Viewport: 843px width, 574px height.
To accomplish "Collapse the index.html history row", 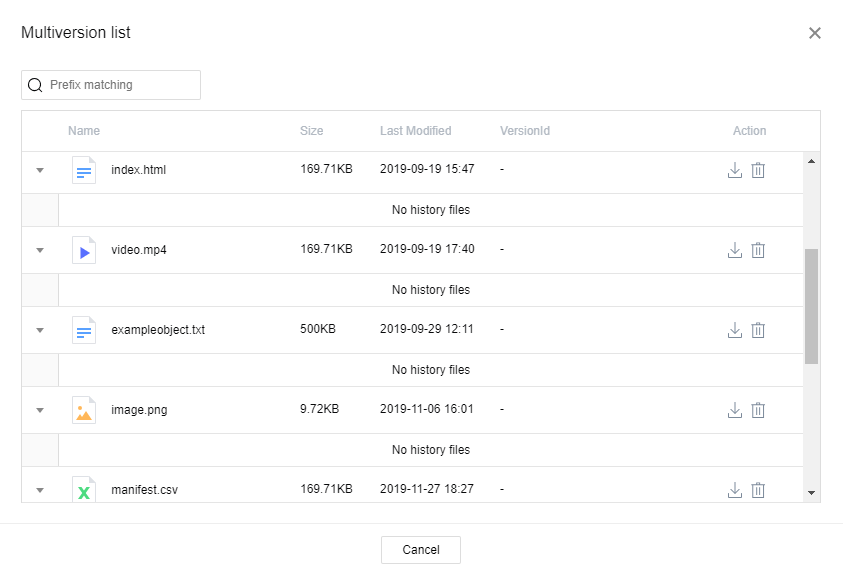I will [40, 170].
